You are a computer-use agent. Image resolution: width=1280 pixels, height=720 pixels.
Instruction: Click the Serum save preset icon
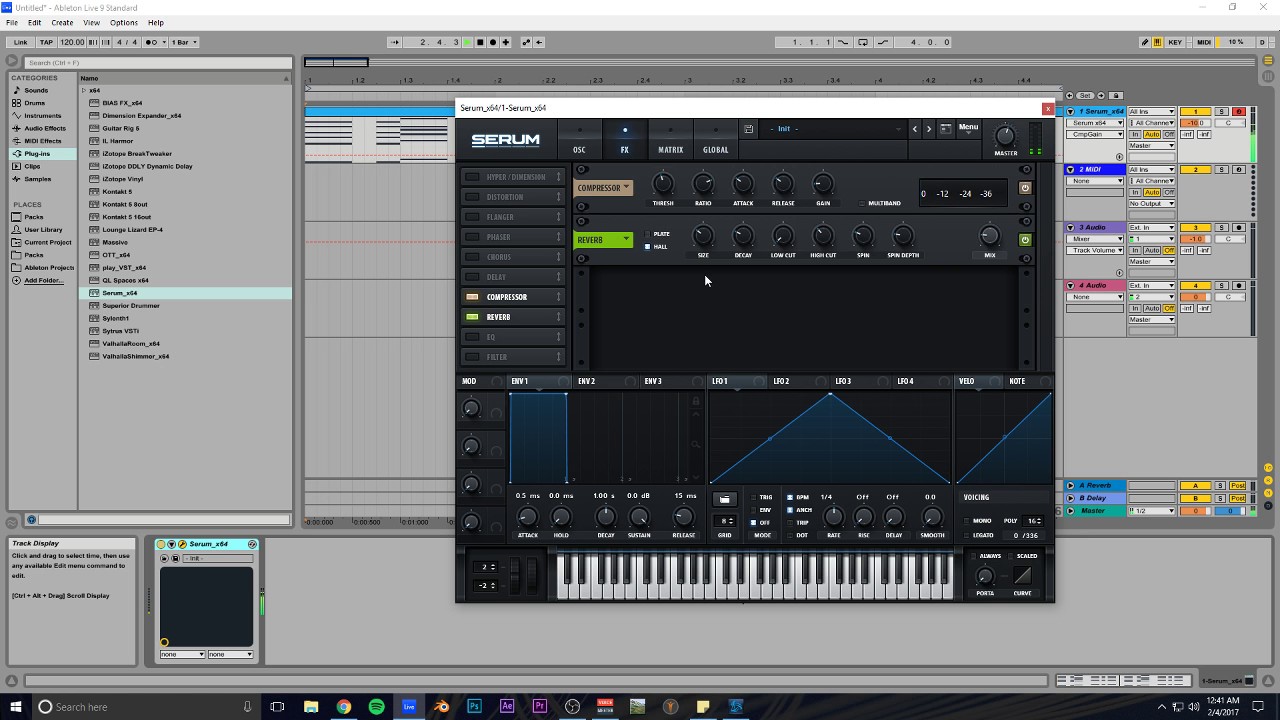click(748, 129)
